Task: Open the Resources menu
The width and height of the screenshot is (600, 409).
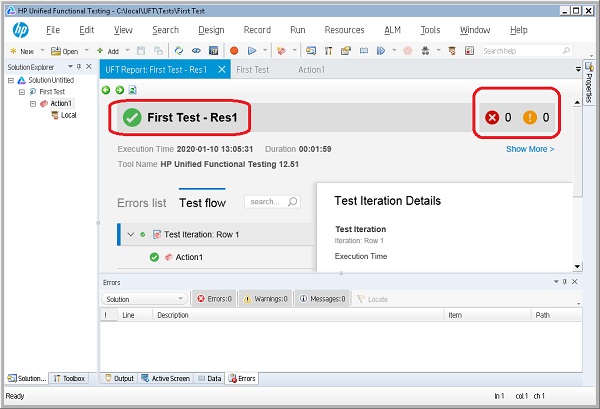Action: pyautogui.click(x=344, y=30)
